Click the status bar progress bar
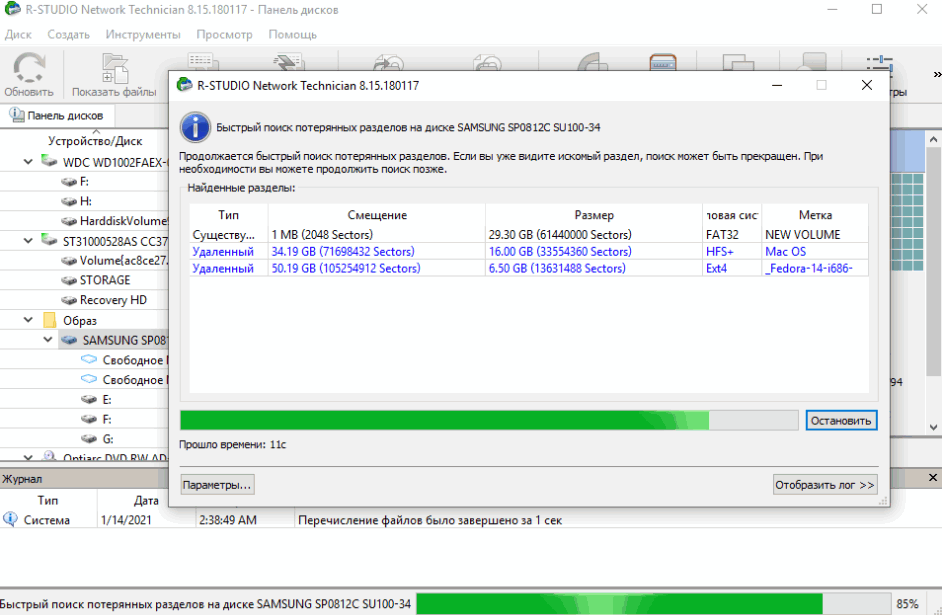This screenshot has height=615, width=942. tap(652, 604)
